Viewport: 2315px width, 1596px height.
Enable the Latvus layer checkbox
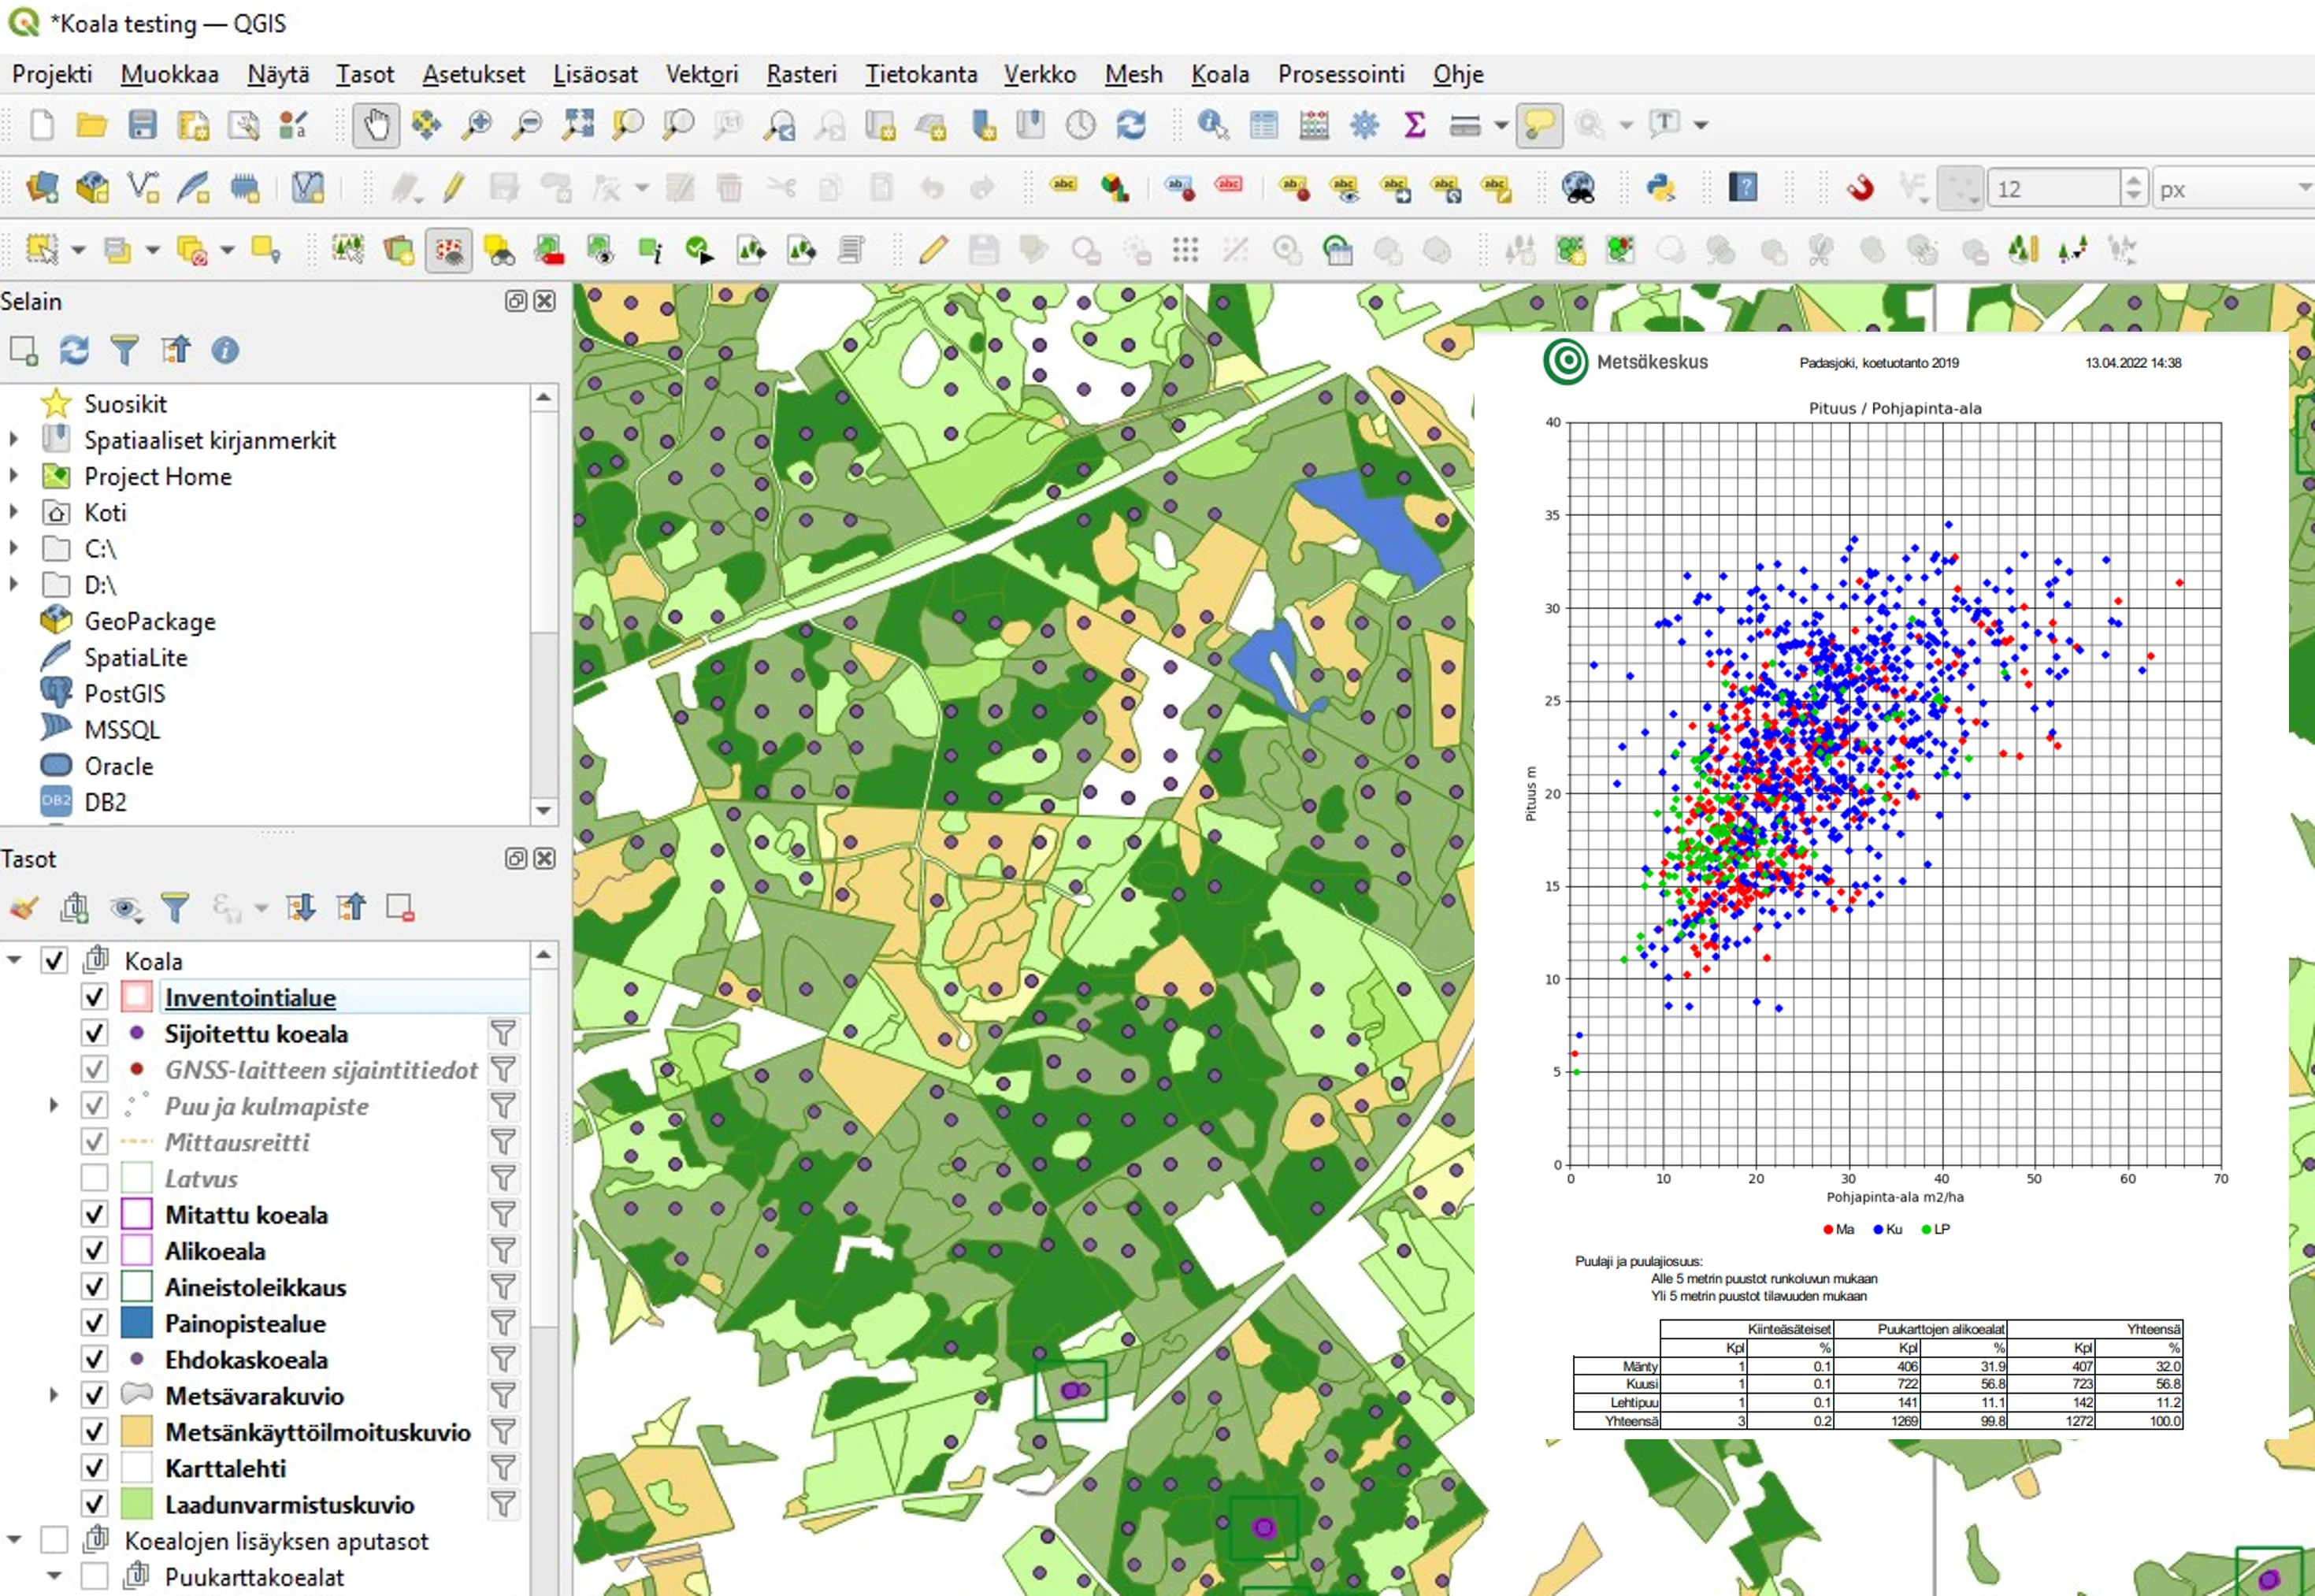(94, 1178)
